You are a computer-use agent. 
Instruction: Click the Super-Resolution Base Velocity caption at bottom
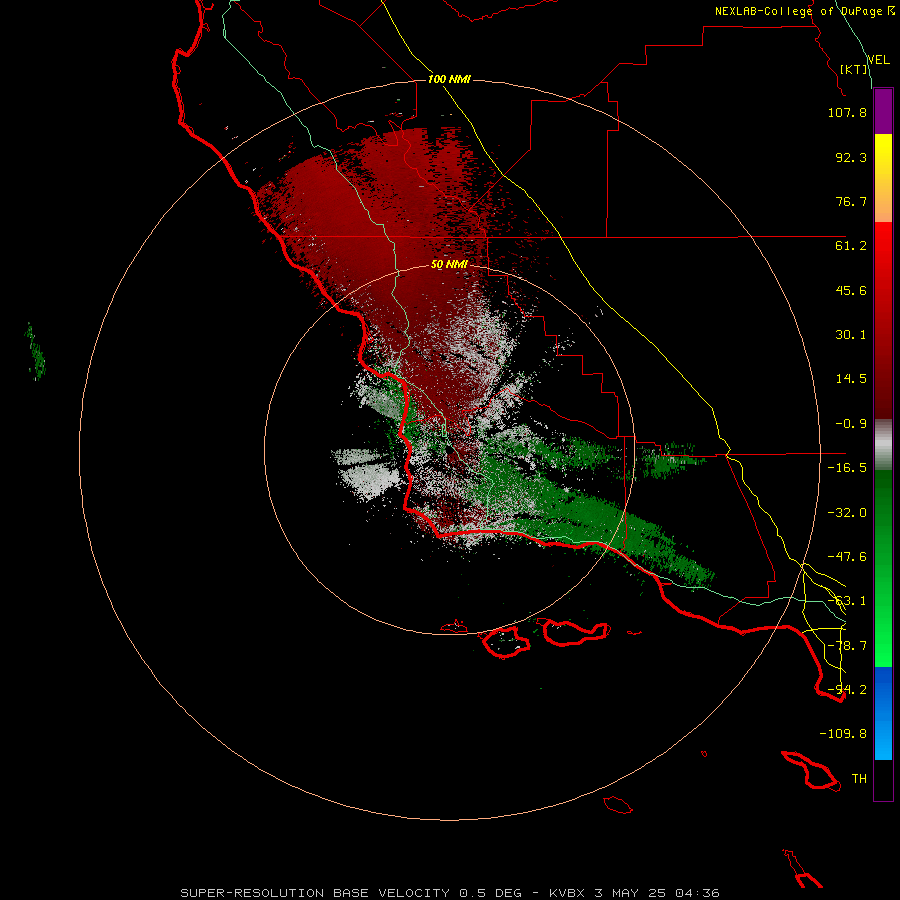click(x=450, y=893)
